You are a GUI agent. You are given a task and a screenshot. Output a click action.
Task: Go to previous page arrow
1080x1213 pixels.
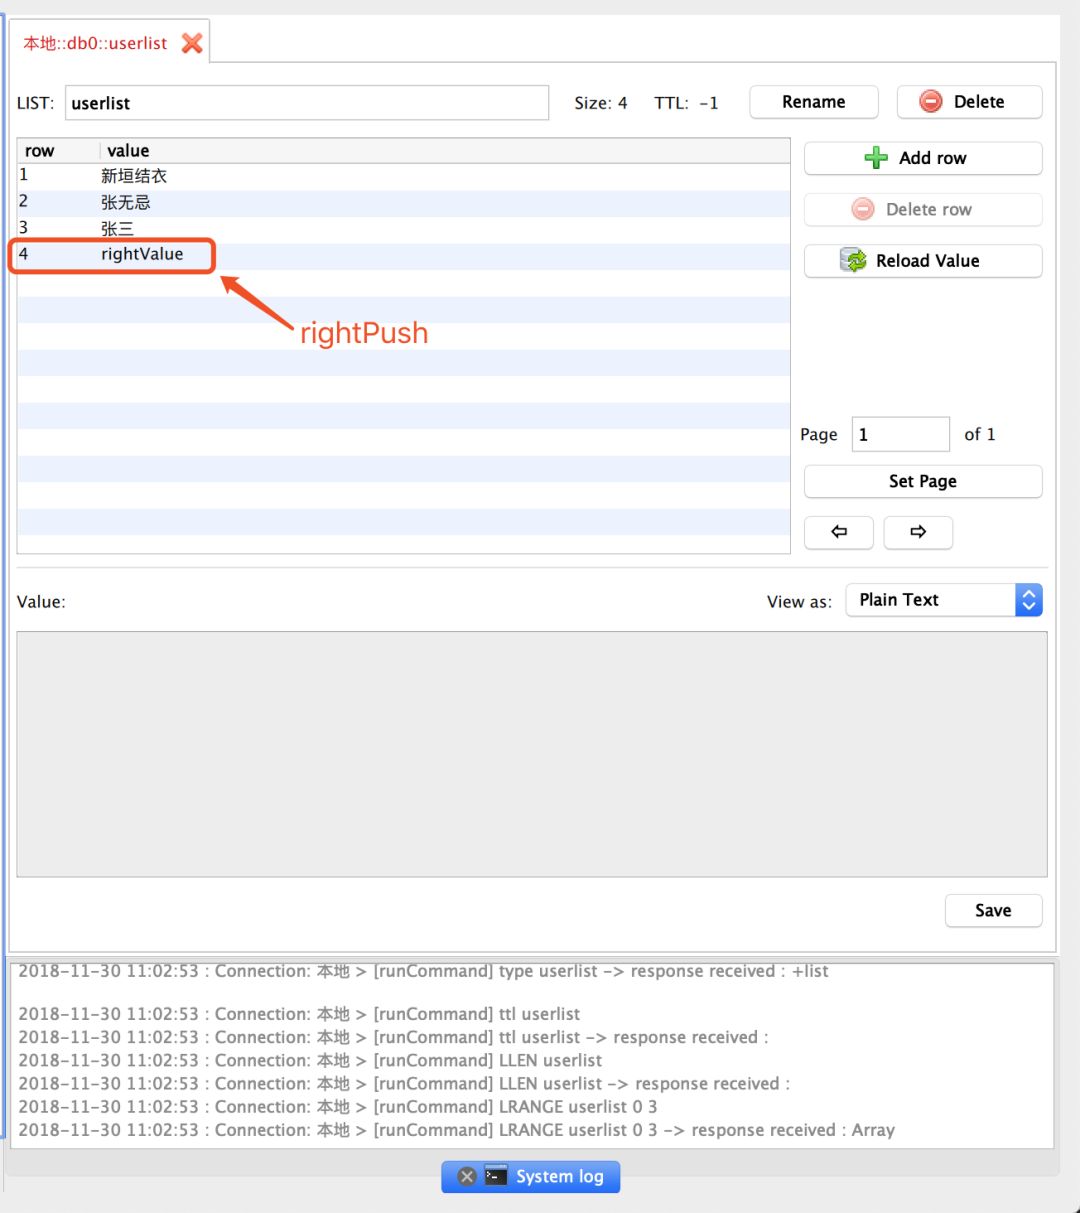pos(839,532)
